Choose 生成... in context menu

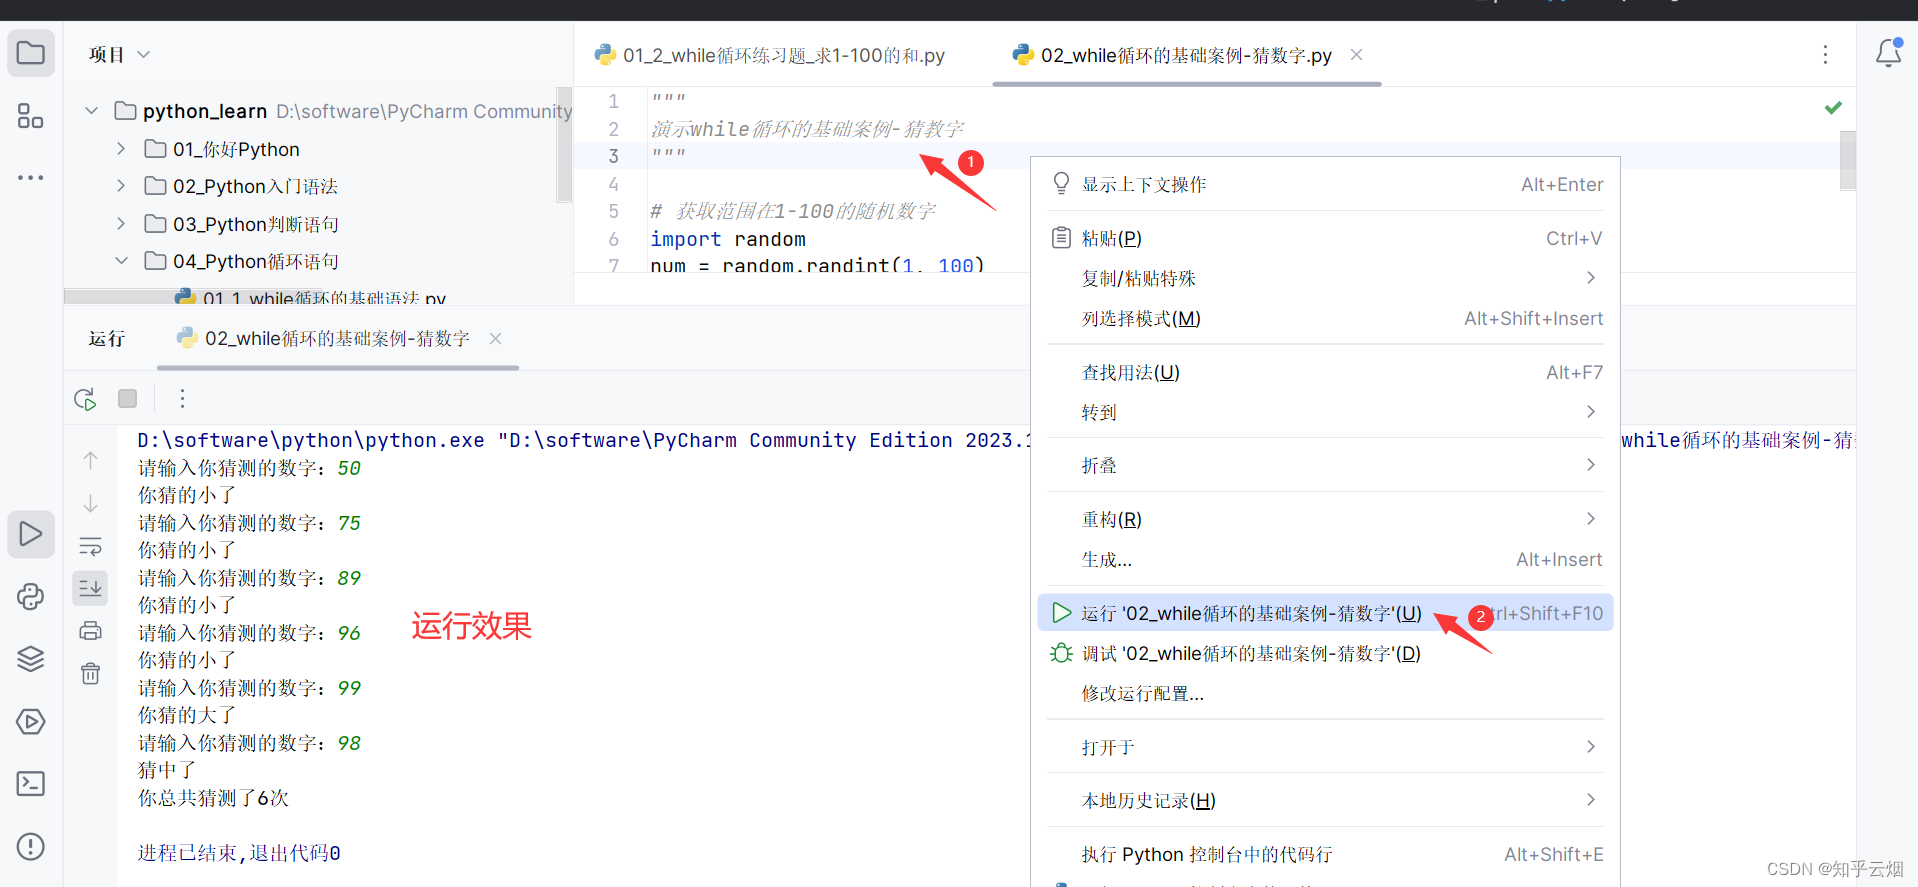click(x=1325, y=559)
